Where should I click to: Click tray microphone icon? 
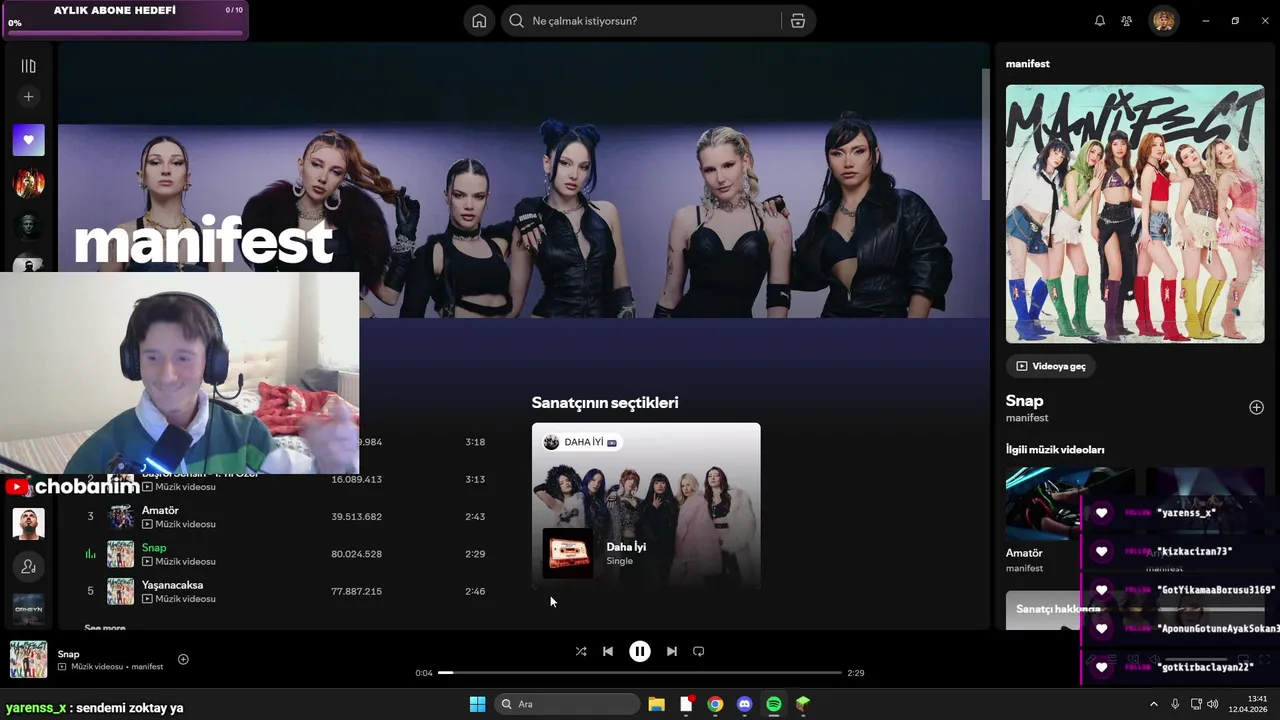(1175, 704)
